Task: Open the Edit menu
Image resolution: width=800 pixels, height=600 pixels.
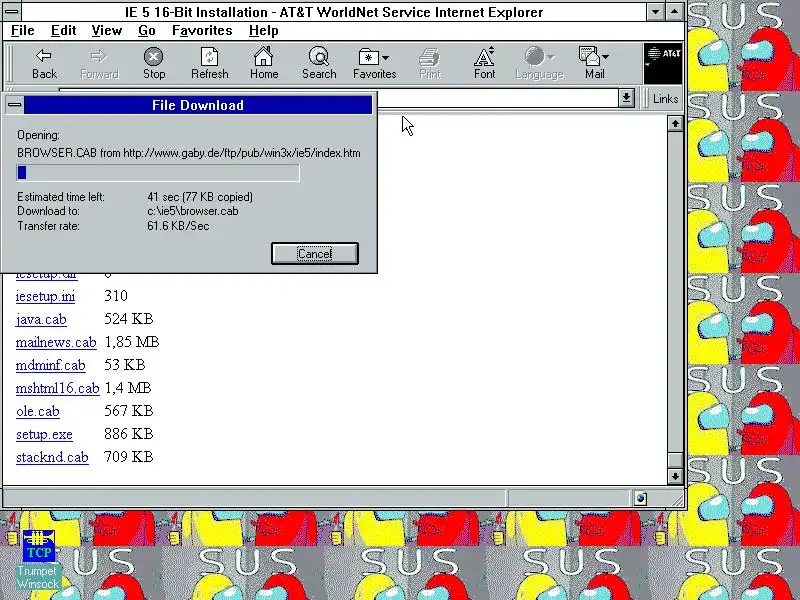Action: (x=63, y=31)
